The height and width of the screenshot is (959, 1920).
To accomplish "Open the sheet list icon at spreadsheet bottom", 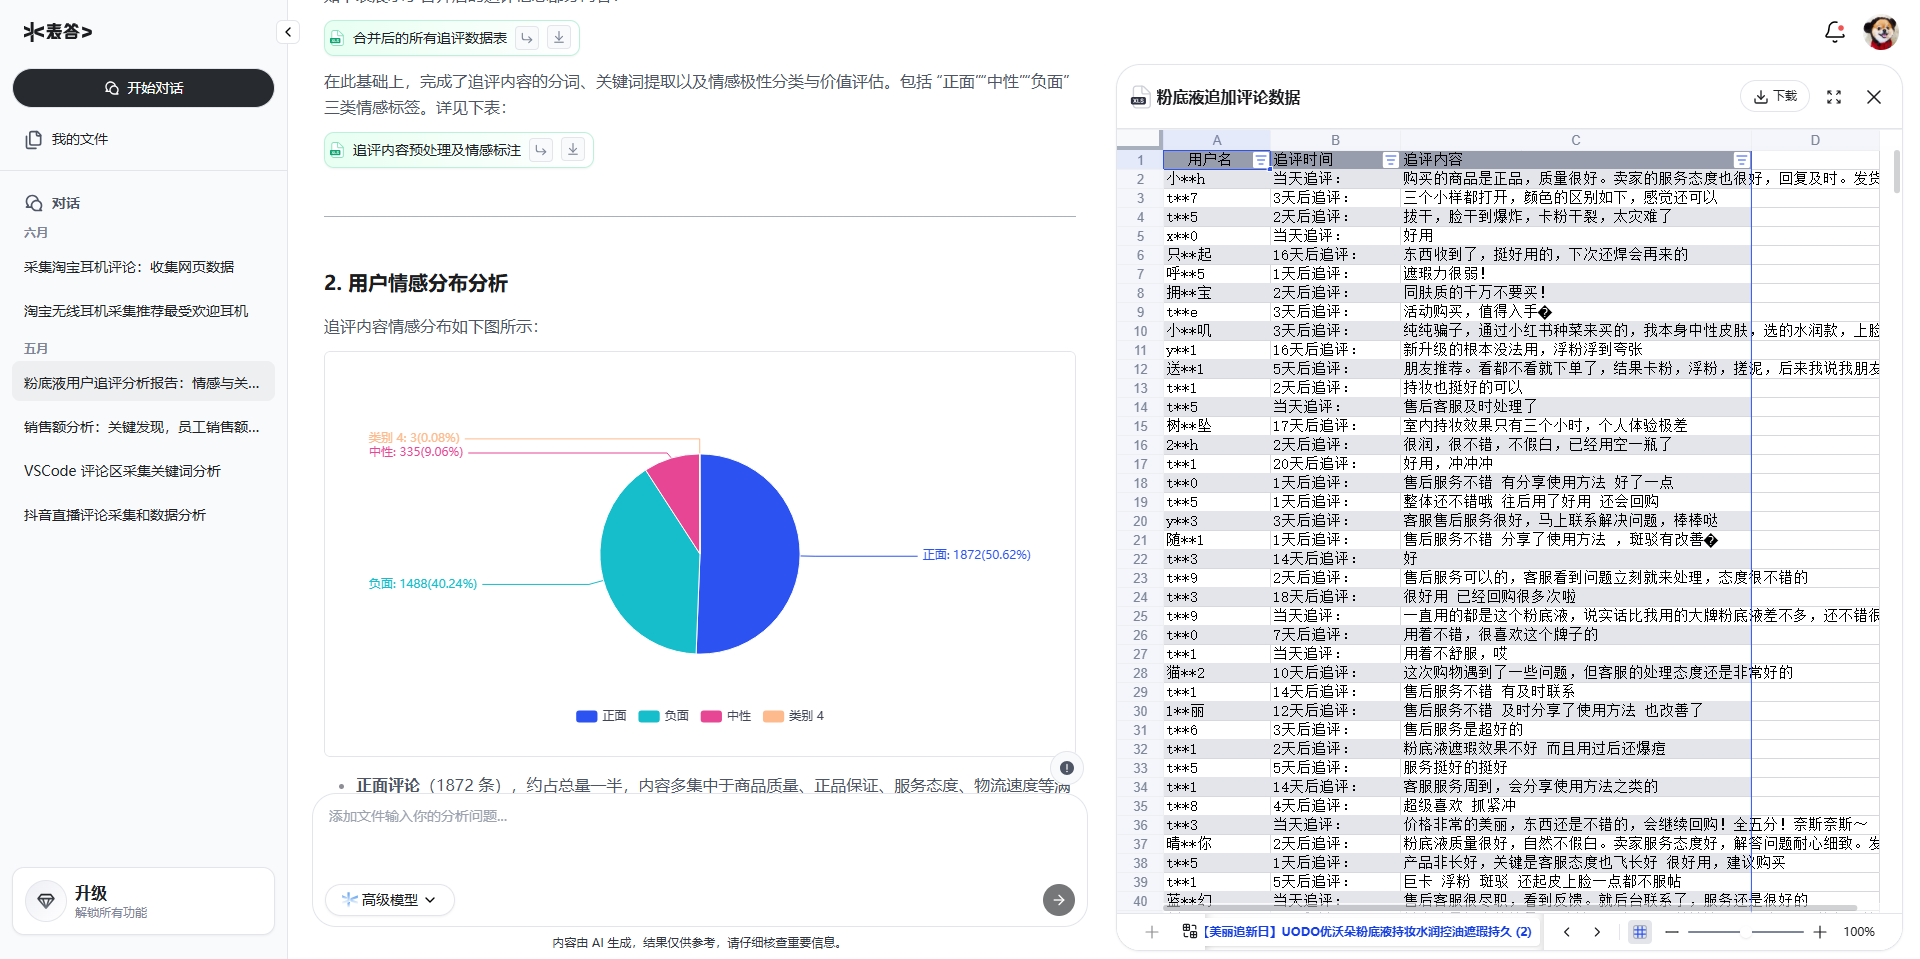I will point(1189,931).
